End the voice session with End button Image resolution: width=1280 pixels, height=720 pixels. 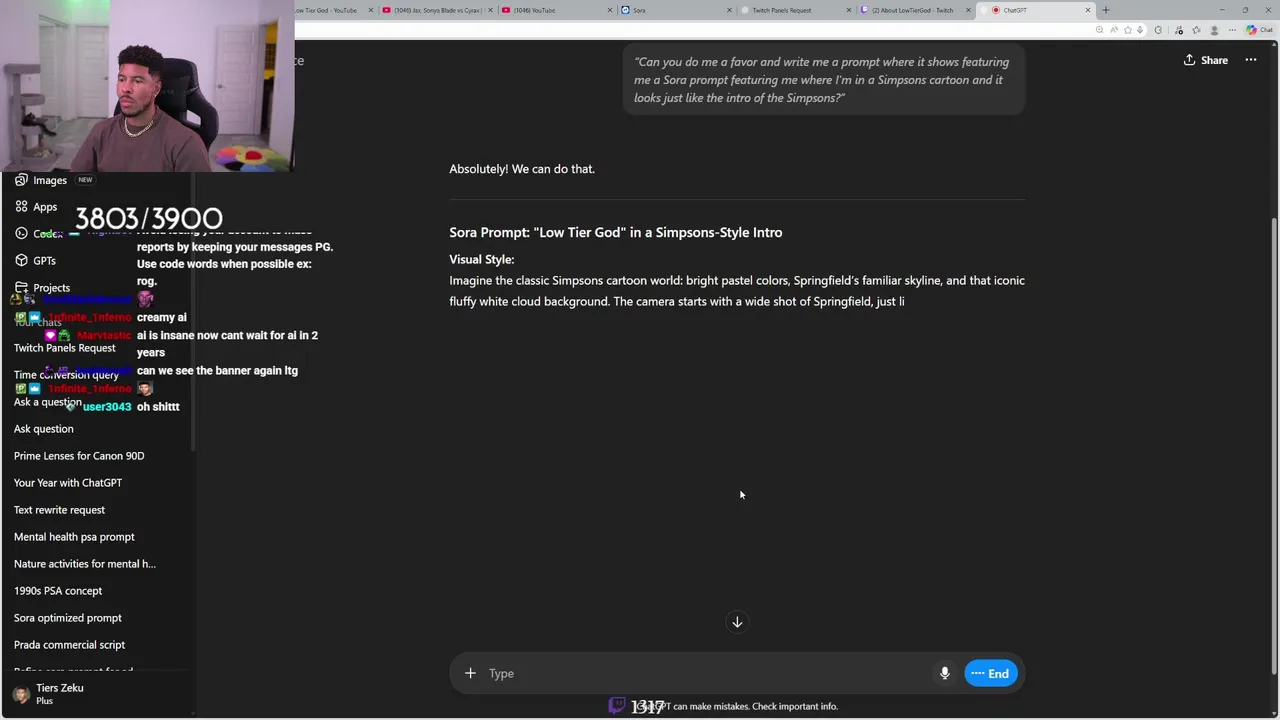[x=991, y=673]
